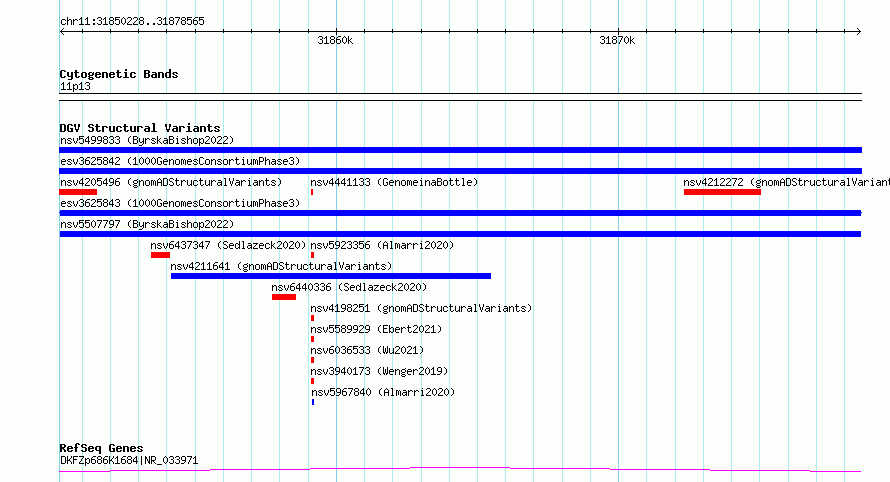890x482 pixels.
Task: Click the RefSeq Genes track title
Action: coord(101,449)
